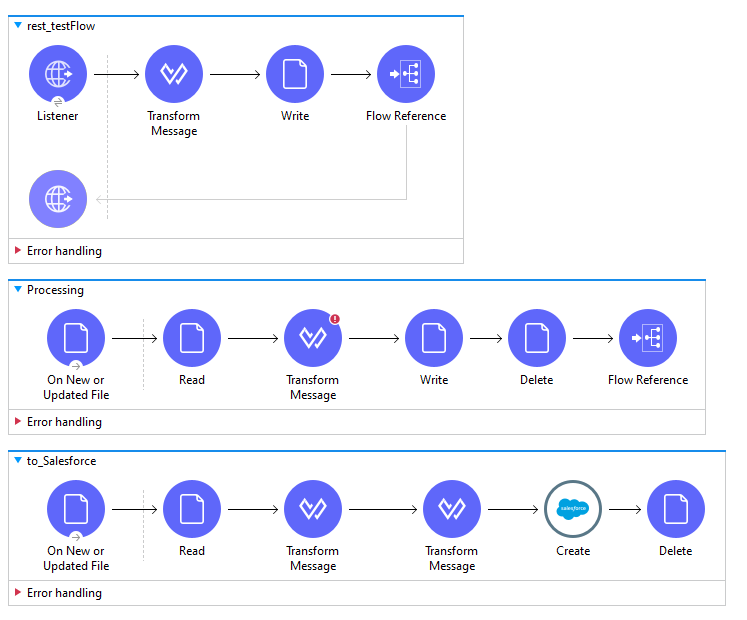Screen dimensions: 747x620
Task: Collapse the rest_testFlow flow
Action: click(18, 26)
